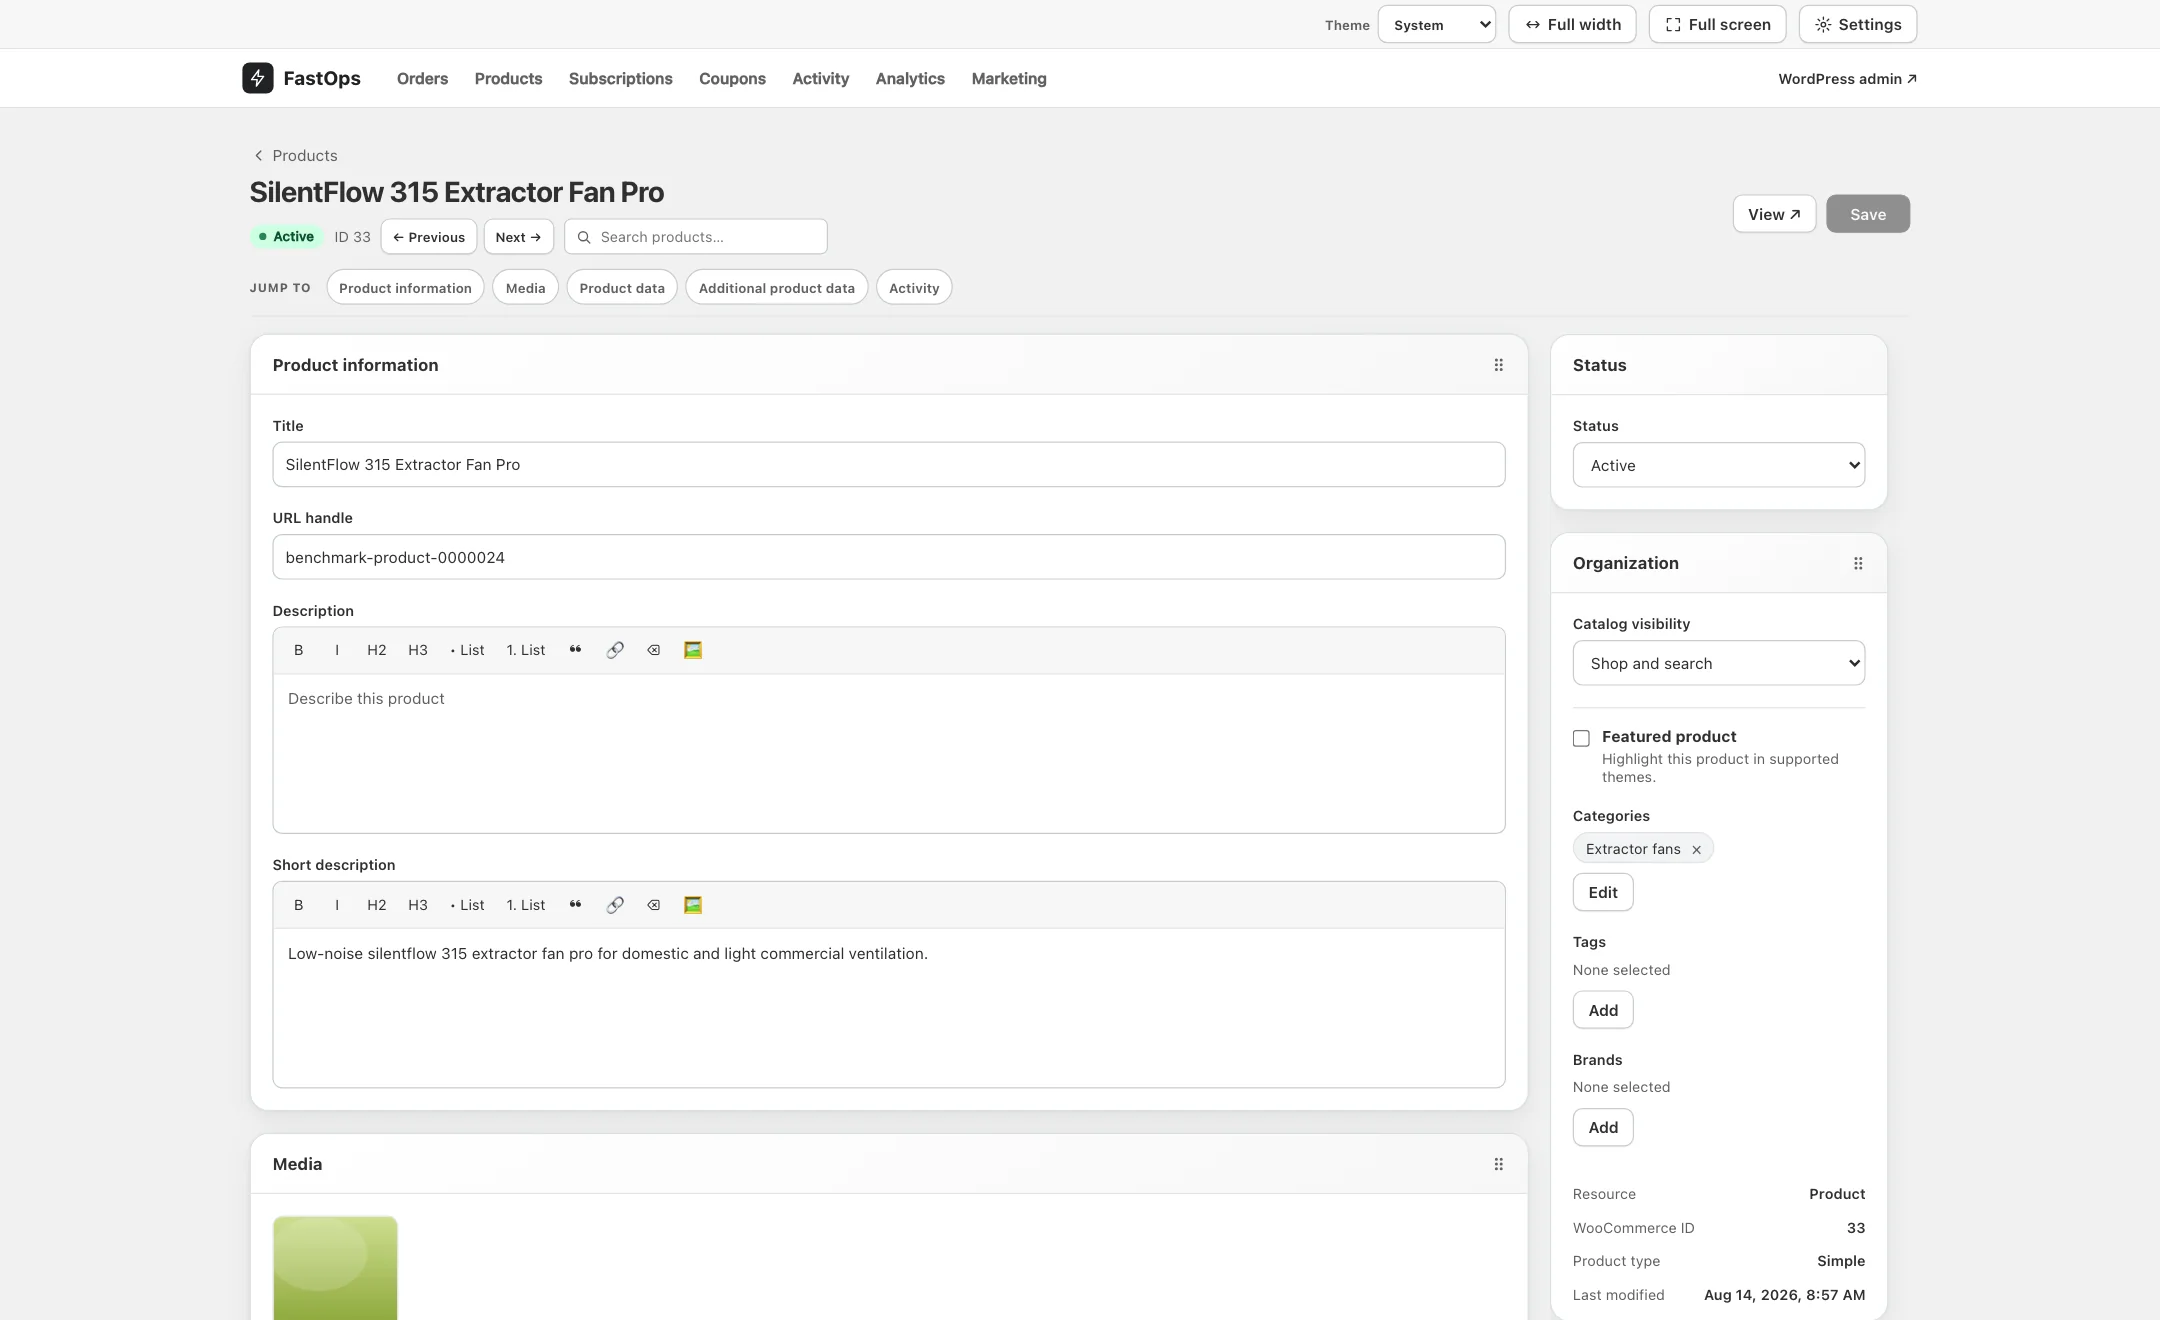Remove the Extractor fans category tag
The image size is (2160, 1320).
pos(1696,849)
